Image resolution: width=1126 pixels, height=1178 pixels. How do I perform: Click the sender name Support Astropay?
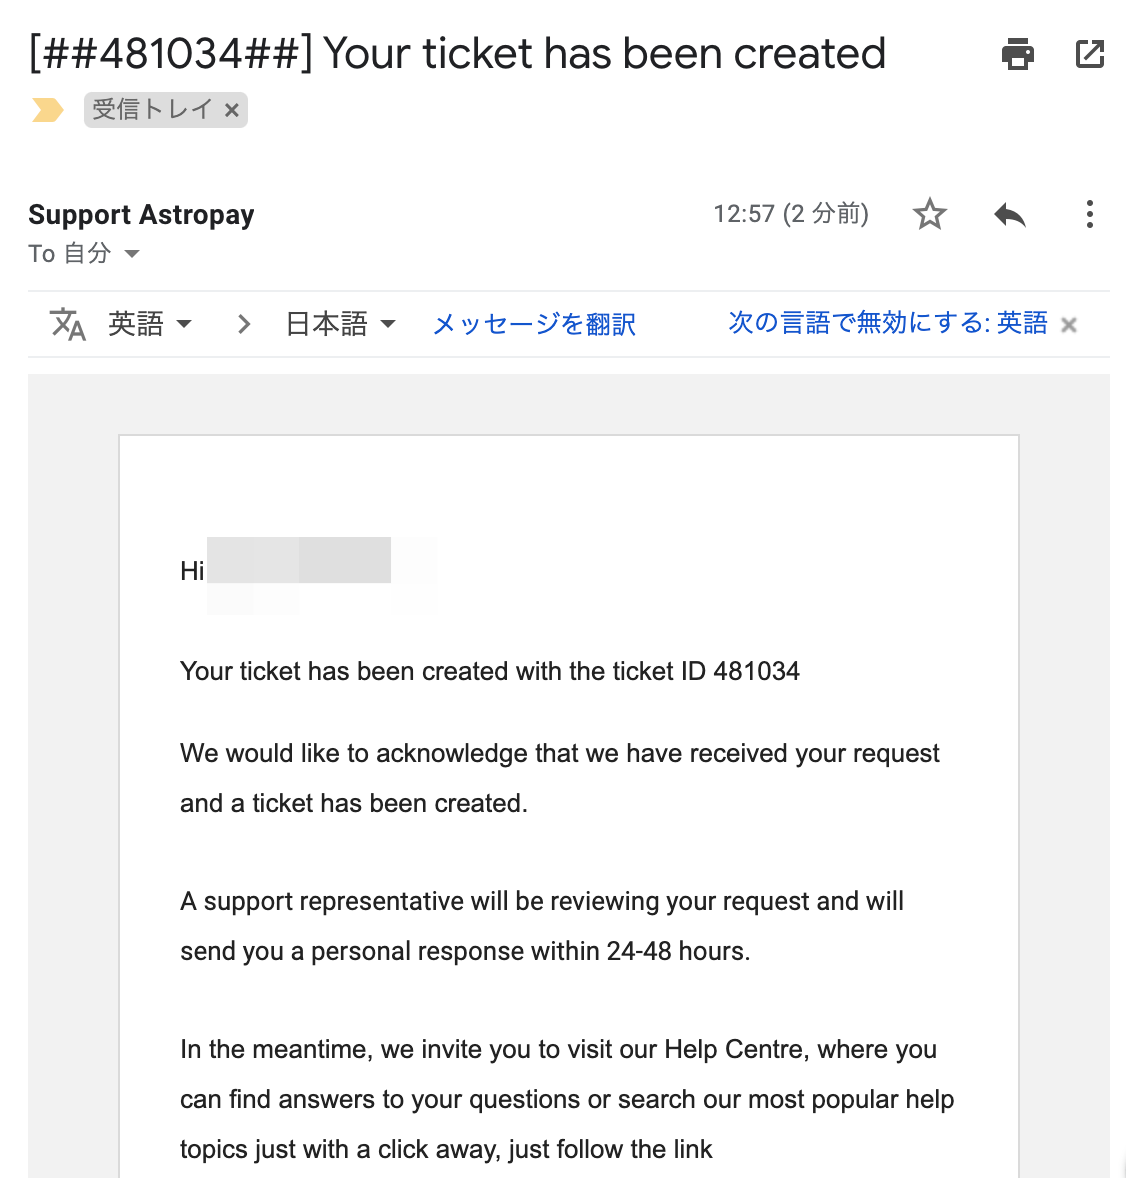pos(141,214)
